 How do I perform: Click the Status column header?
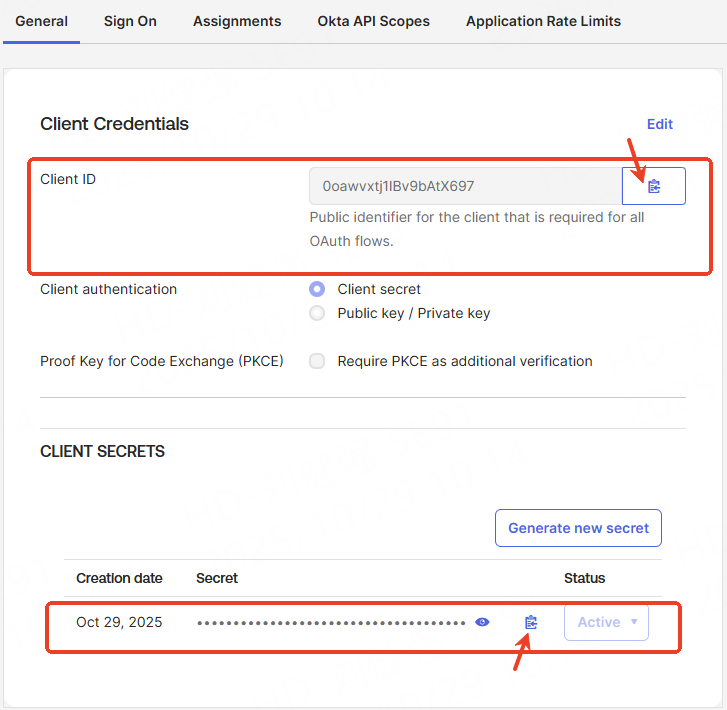pyautogui.click(x=584, y=578)
